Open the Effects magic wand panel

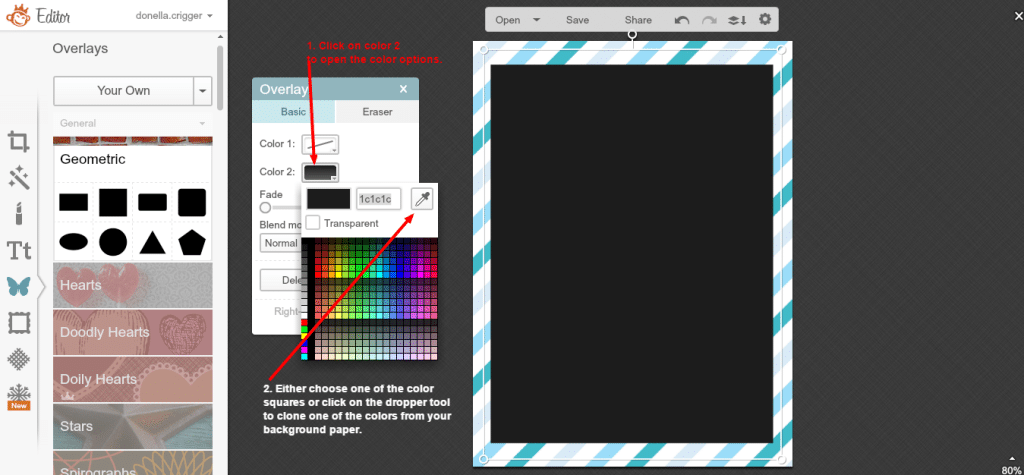point(18,178)
